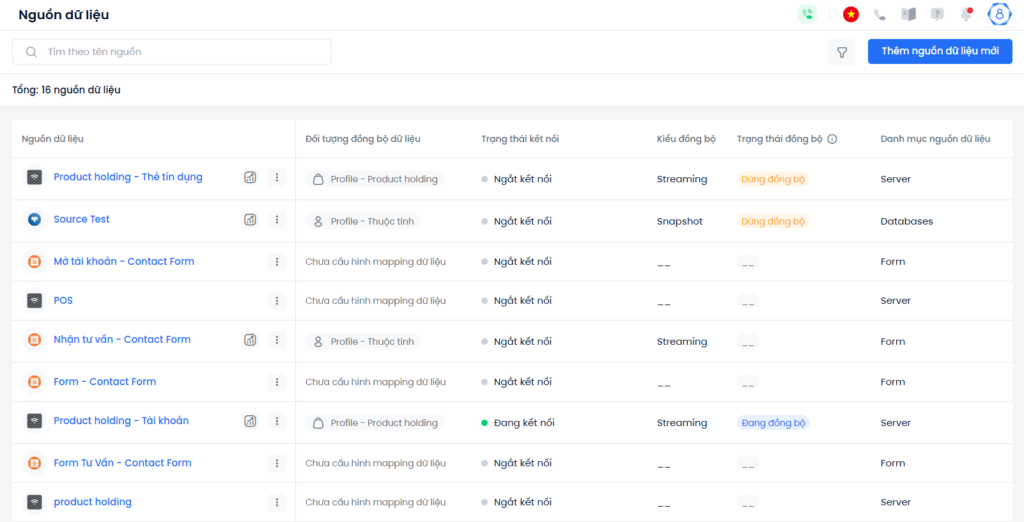Viewport: 1024px width, 522px height.
Task: Expand options menu for product holding row
Action: click(x=277, y=502)
